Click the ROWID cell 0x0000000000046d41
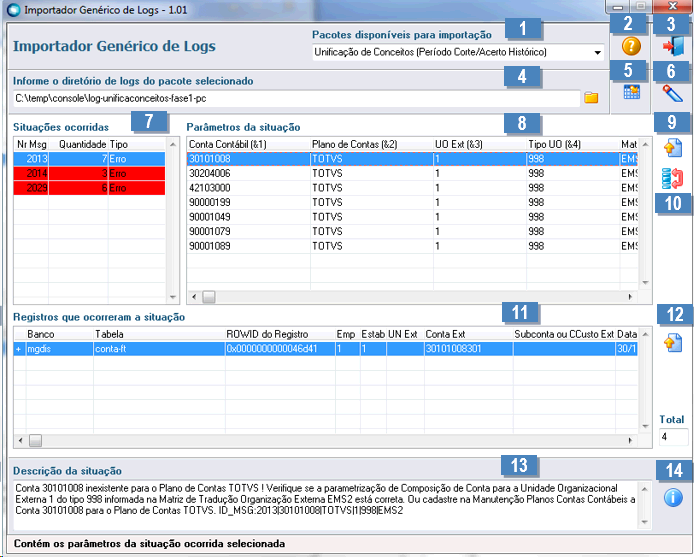The width and height of the screenshot is (694, 557). pos(280,349)
